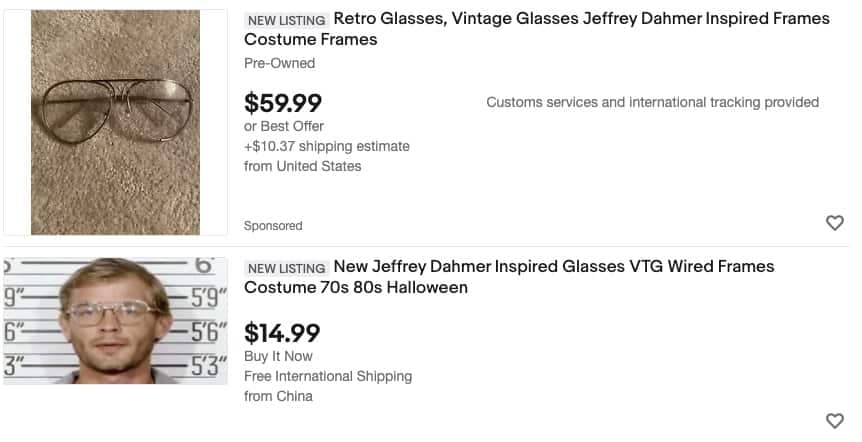Click the NEW LISTING badge on the first item

point(286,20)
